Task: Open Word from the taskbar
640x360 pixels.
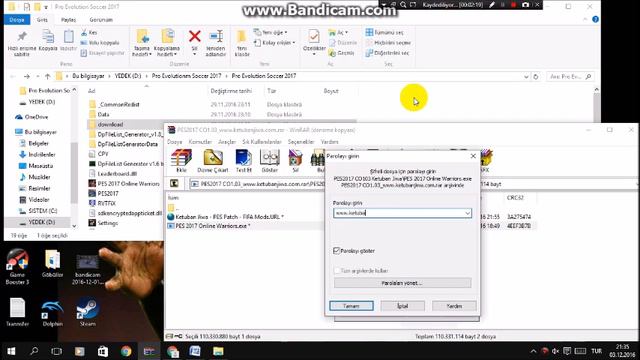Action: (x=195, y=351)
